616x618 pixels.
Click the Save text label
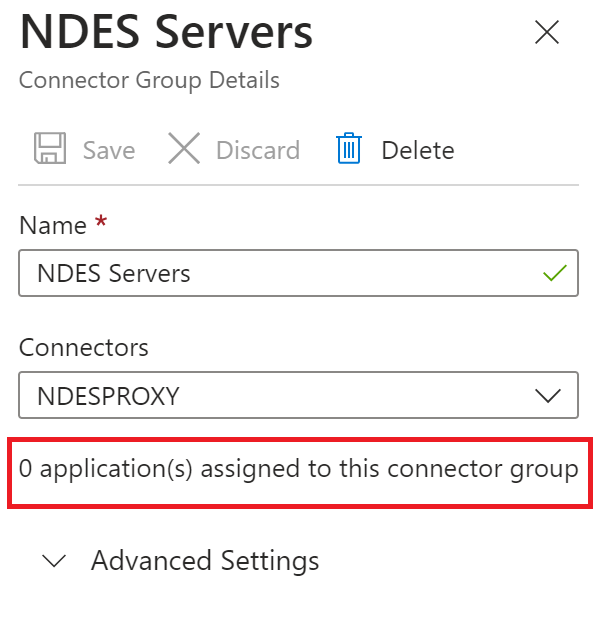(x=109, y=150)
